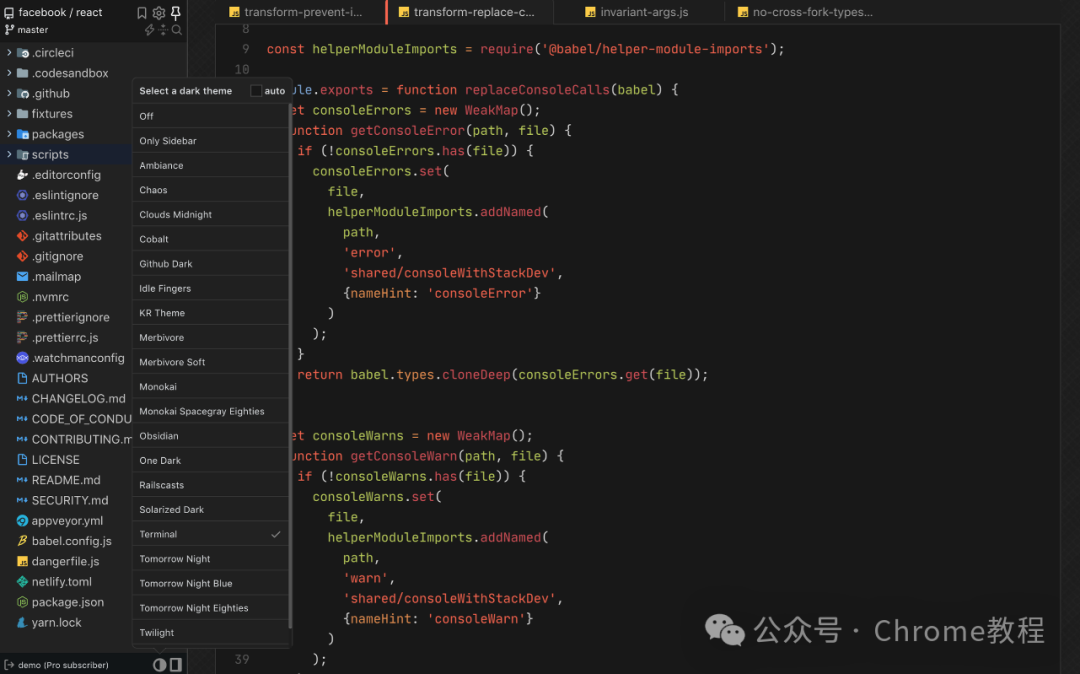Click the dangerfile.js file icon
This screenshot has height=674, width=1080.
coord(22,562)
